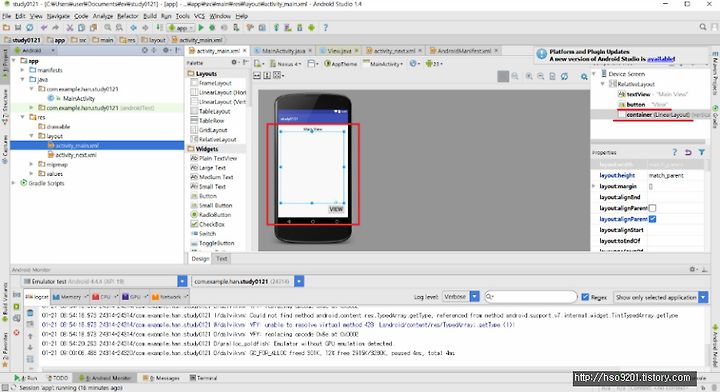The width and height of the screenshot is (720, 392).
Task: Open the Emulator test device dropdown
Action: pyautogui.click(x=182, y=281)
